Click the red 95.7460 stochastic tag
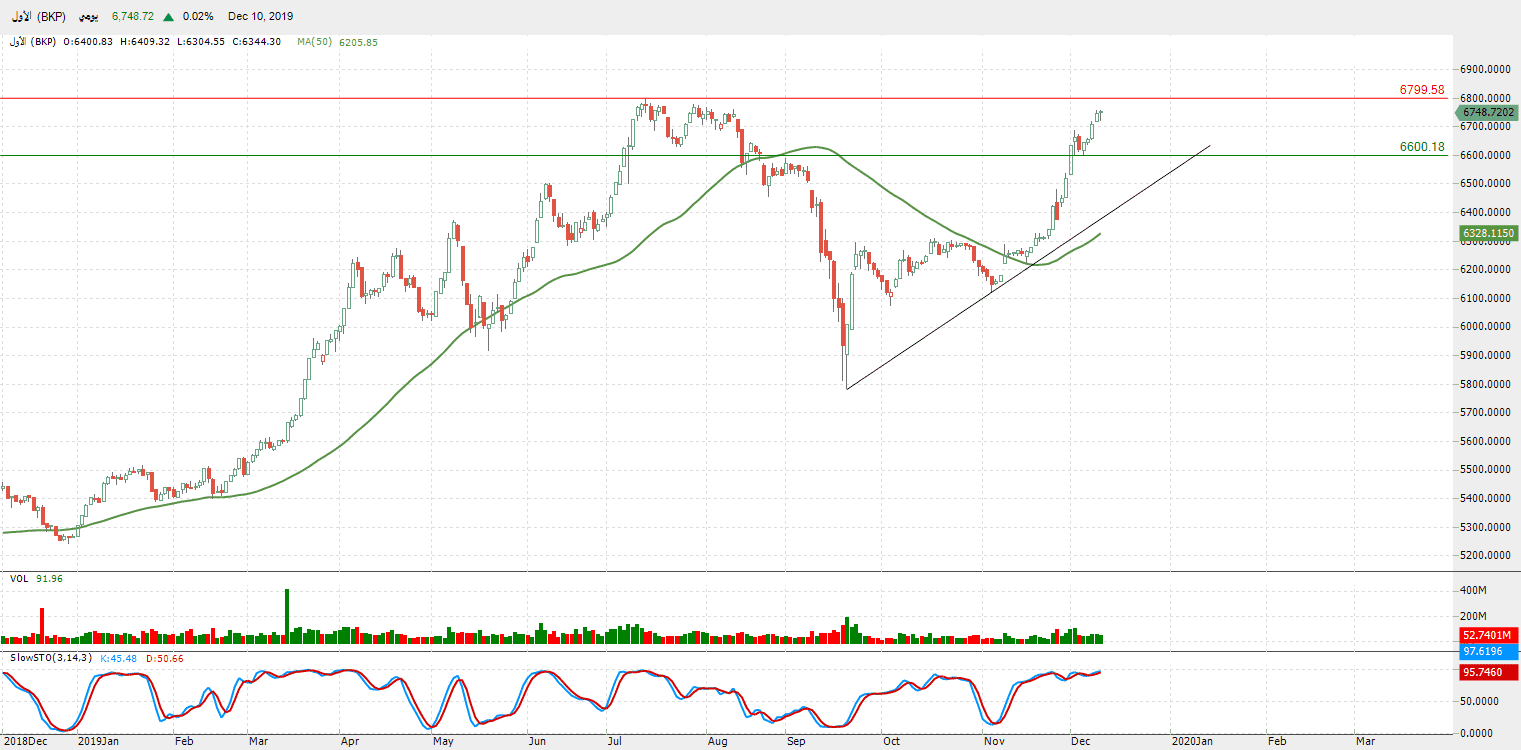Image resolution: width=1521 pixels, height=750 pixels. (1489, 672)
